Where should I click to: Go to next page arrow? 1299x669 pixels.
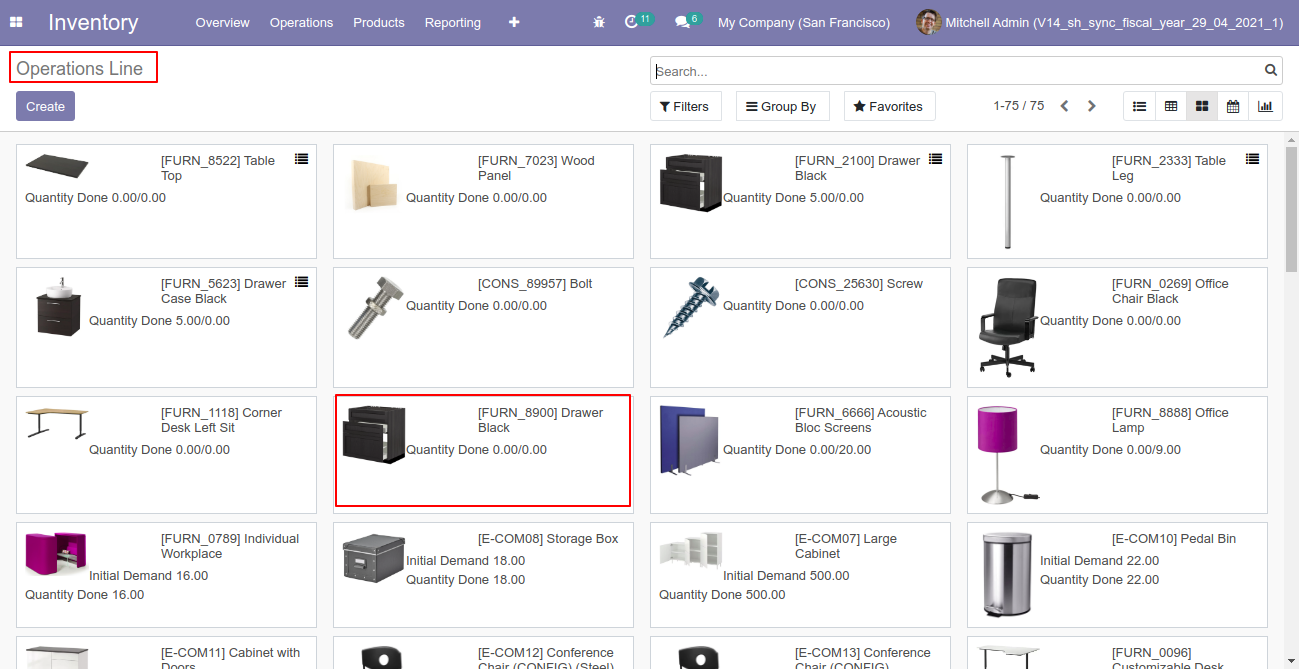1092,106
